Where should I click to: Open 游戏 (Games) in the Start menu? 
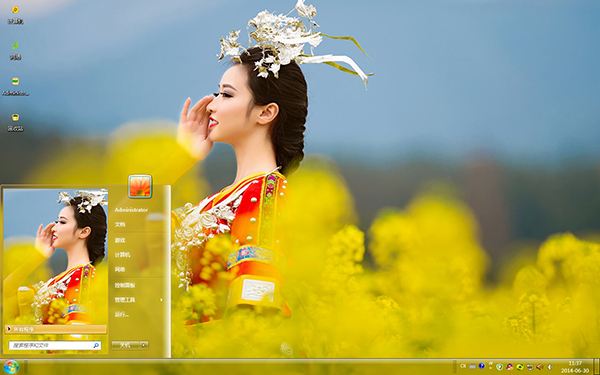tap(120, 240)
